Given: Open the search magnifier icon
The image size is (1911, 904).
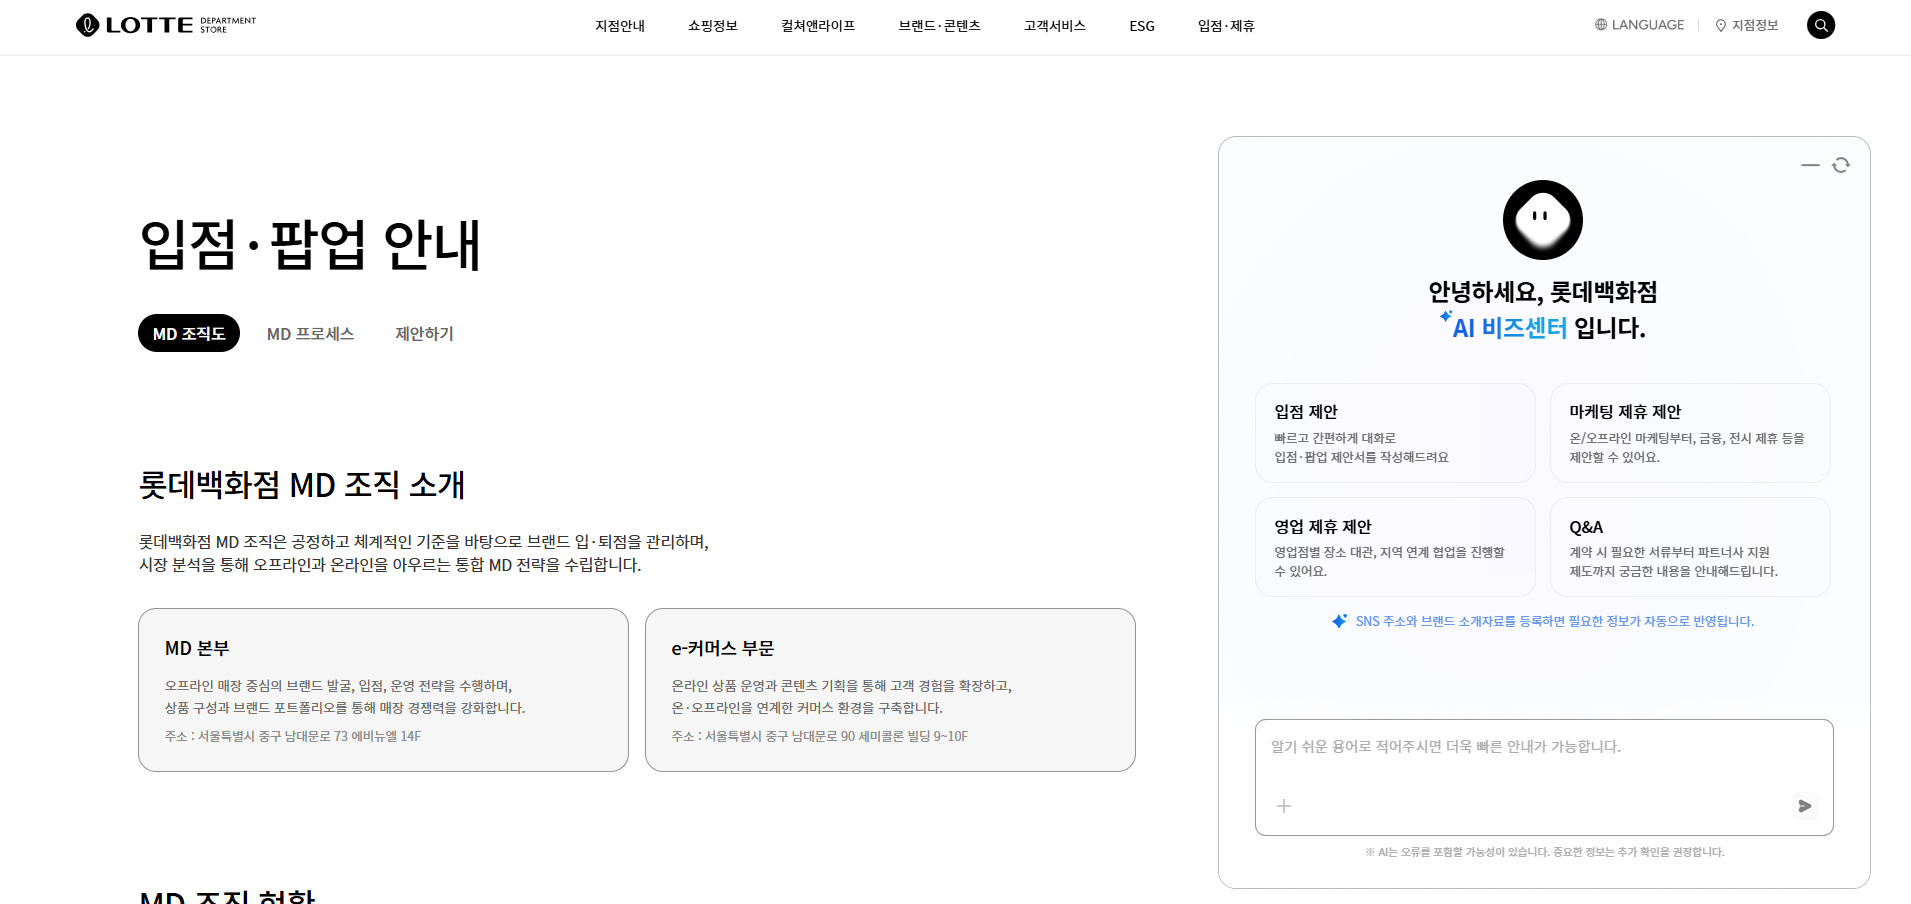Looking at the screenshot, I should 1821,25.
